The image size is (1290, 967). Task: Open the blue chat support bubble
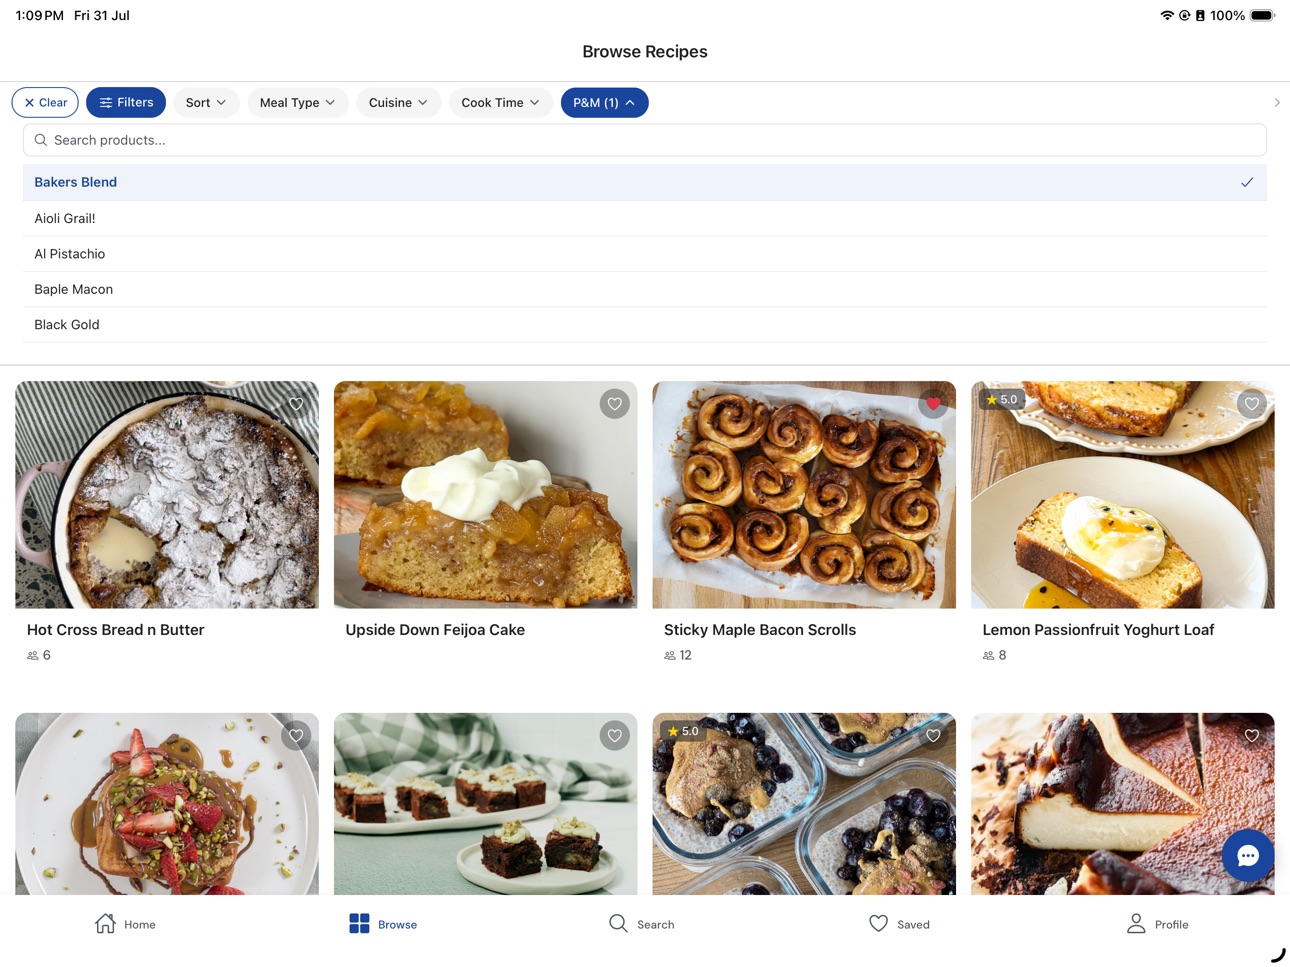point(1248,856)
